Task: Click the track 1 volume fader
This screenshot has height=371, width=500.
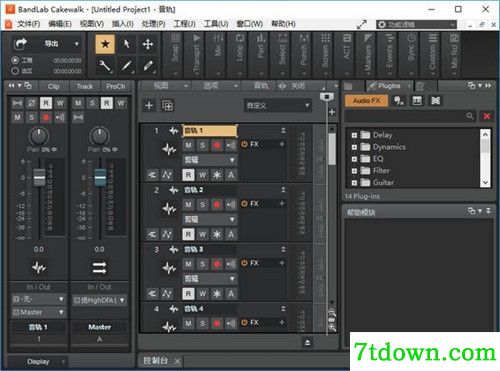Action: (x=39, y=178)
